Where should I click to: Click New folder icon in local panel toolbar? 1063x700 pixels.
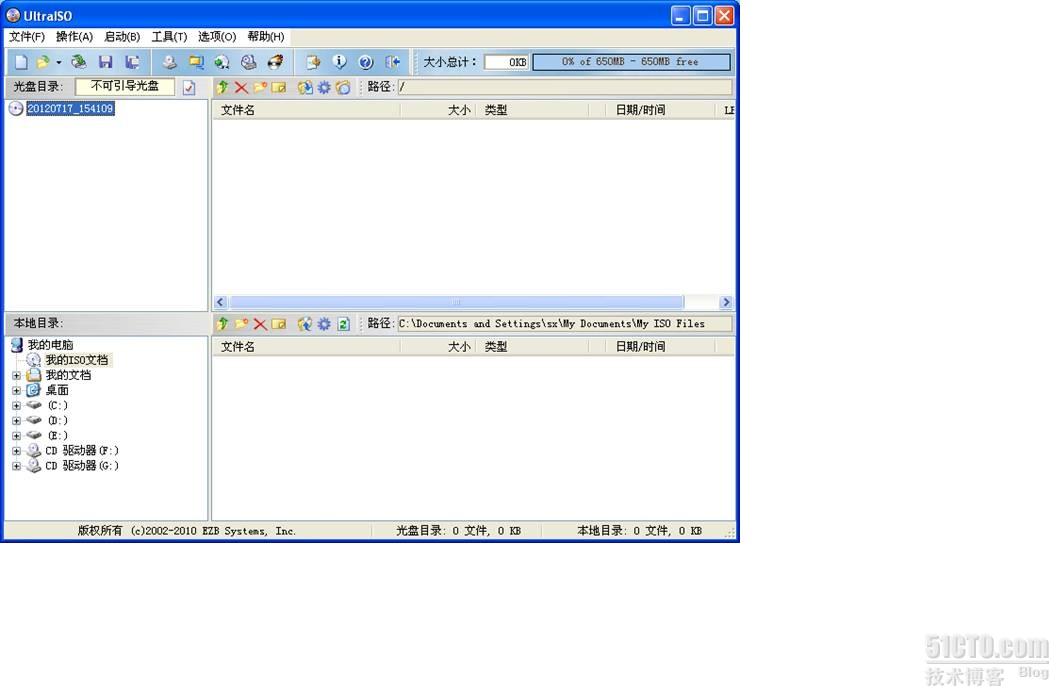241,324
